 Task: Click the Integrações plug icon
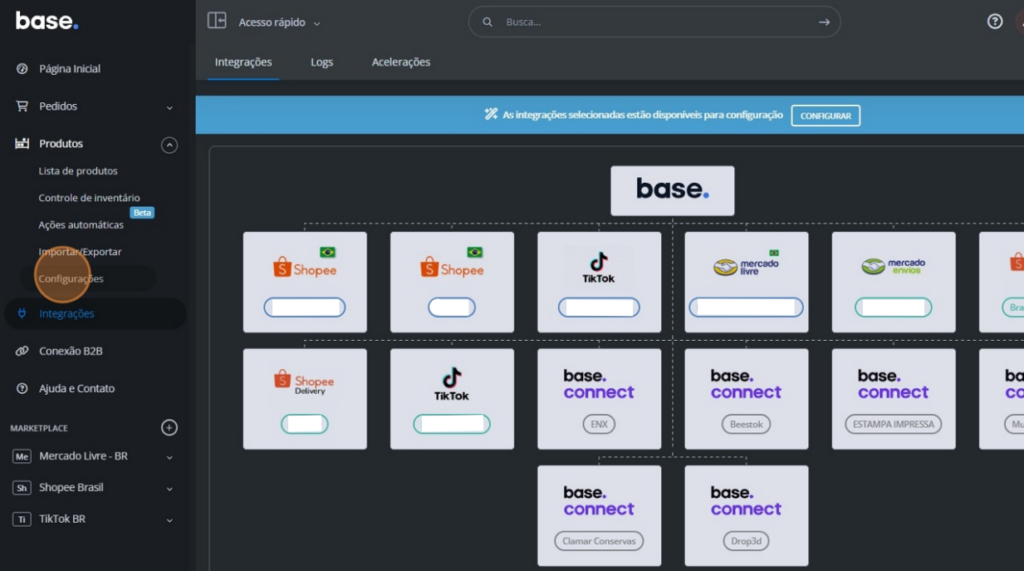22,314
